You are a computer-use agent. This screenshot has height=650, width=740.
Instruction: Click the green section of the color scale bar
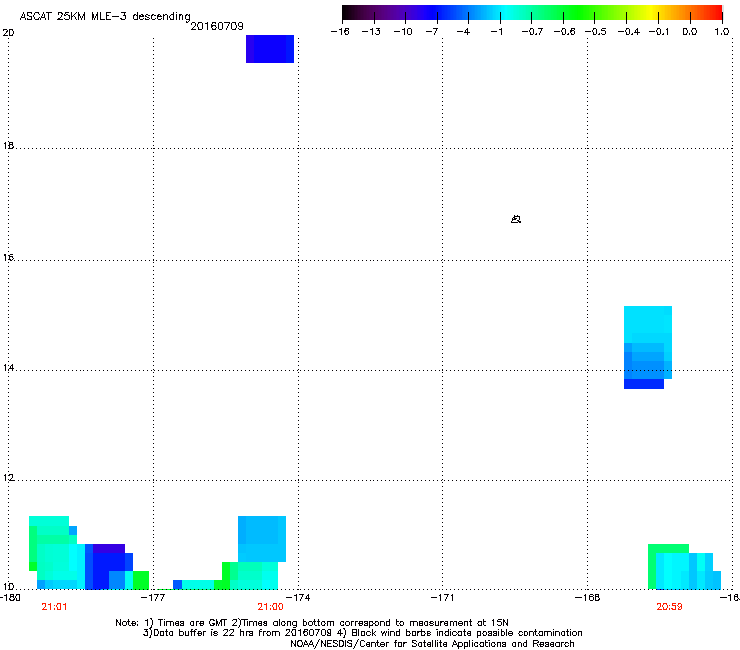coord(580,12)
